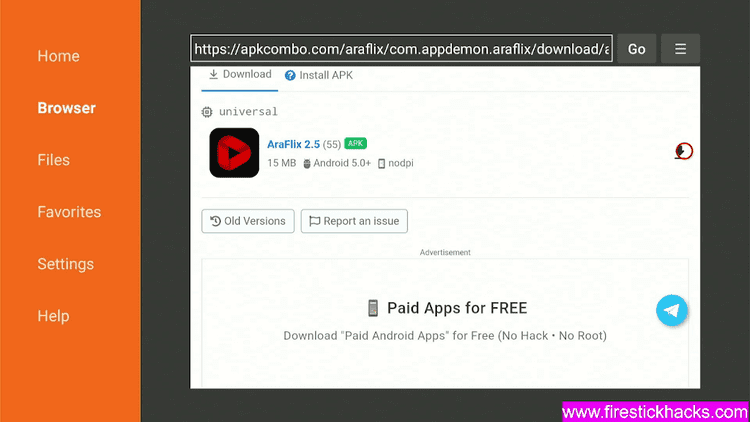Click the URL address field
Viewport: 750px width, 422px height.
point(401,48)
